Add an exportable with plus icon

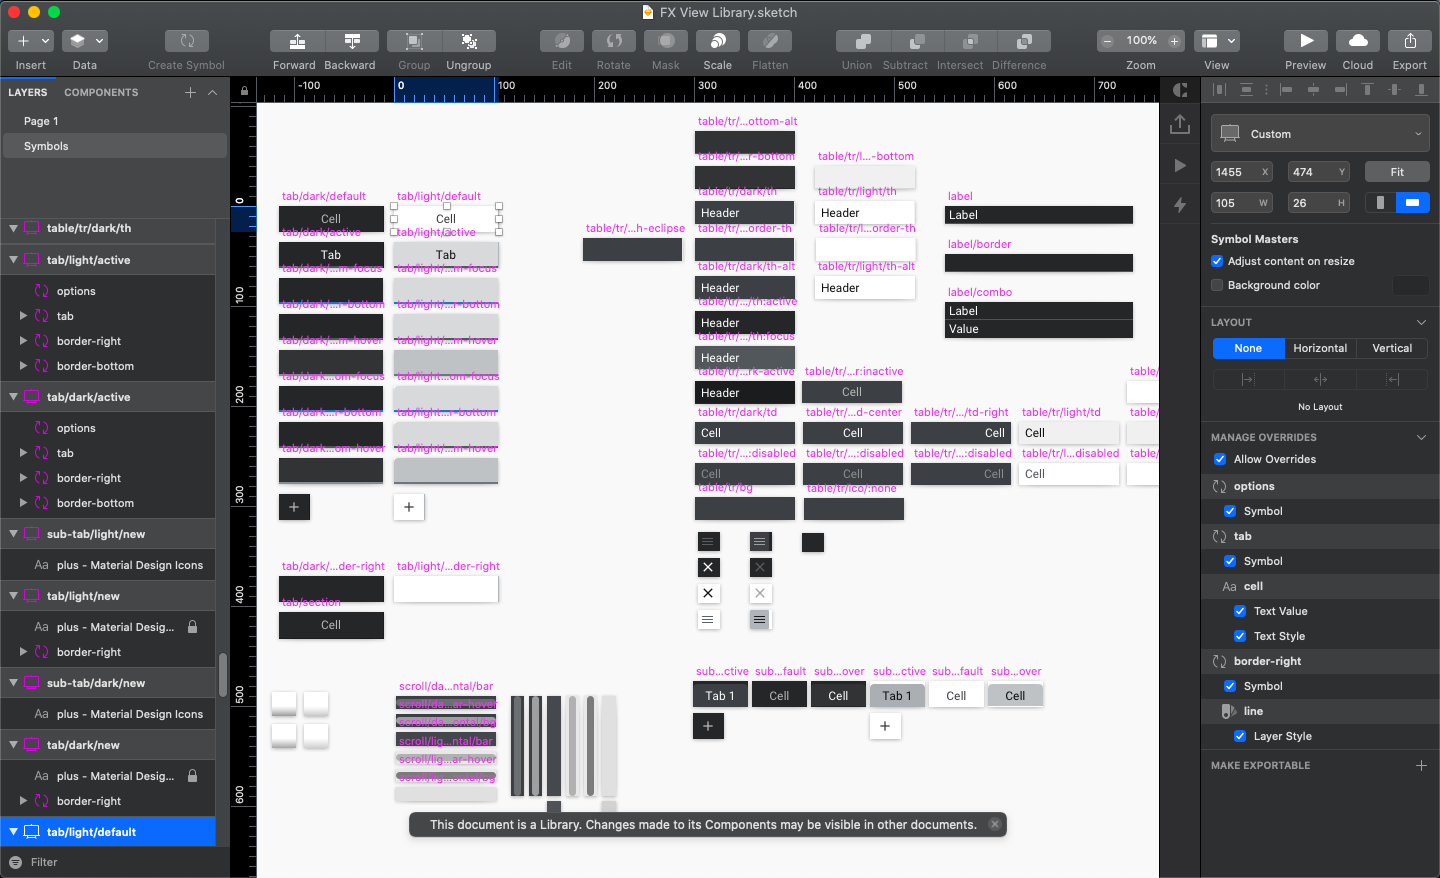1421,765
